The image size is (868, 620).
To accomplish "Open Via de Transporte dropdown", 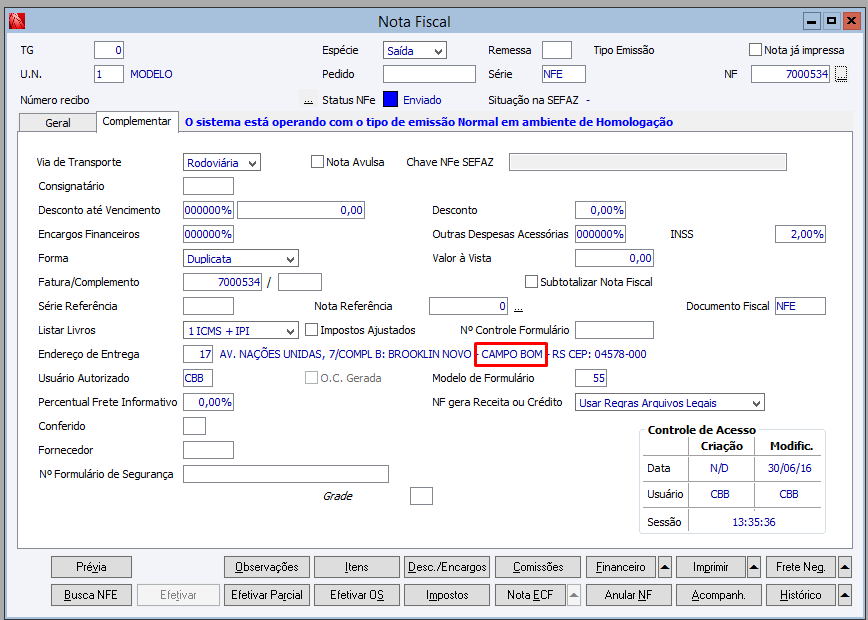I will pyautogui.click(x=222, y=163).
